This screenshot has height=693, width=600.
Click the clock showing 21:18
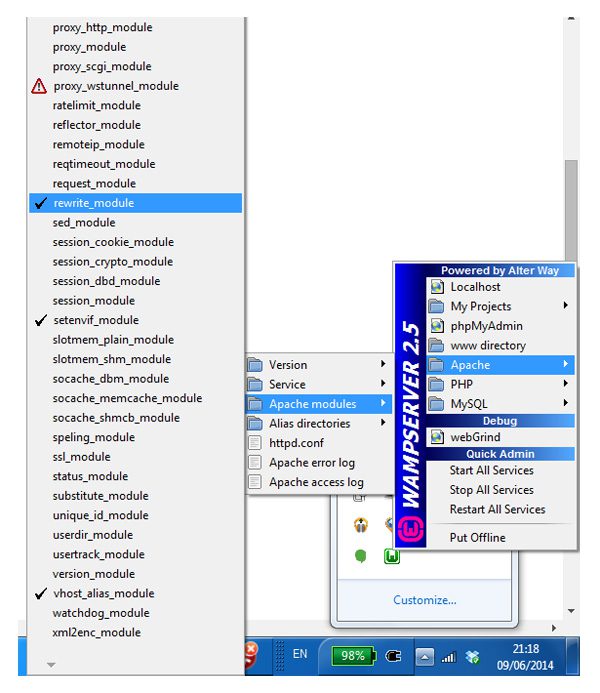(525, 648)
